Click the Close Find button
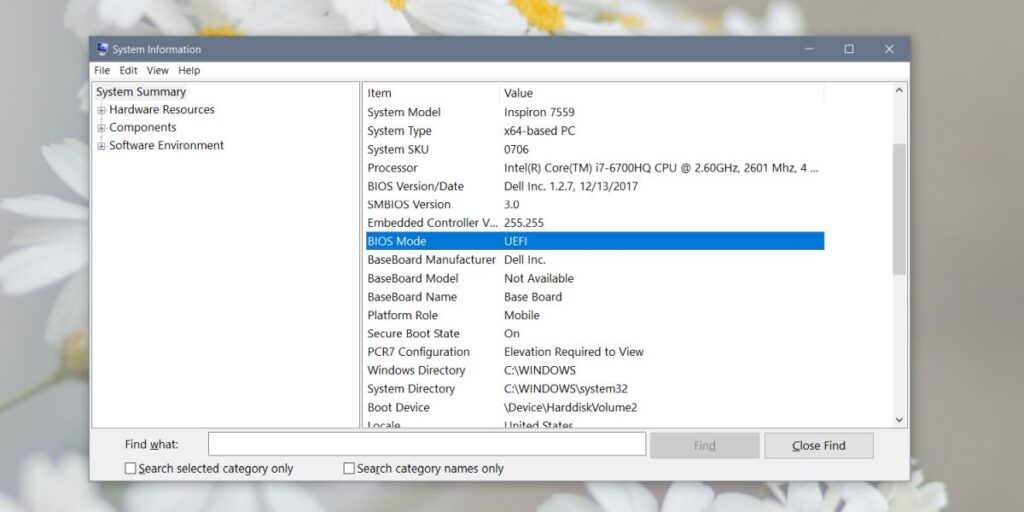Viewport: 1024px width, 512px height. [819, 445]
